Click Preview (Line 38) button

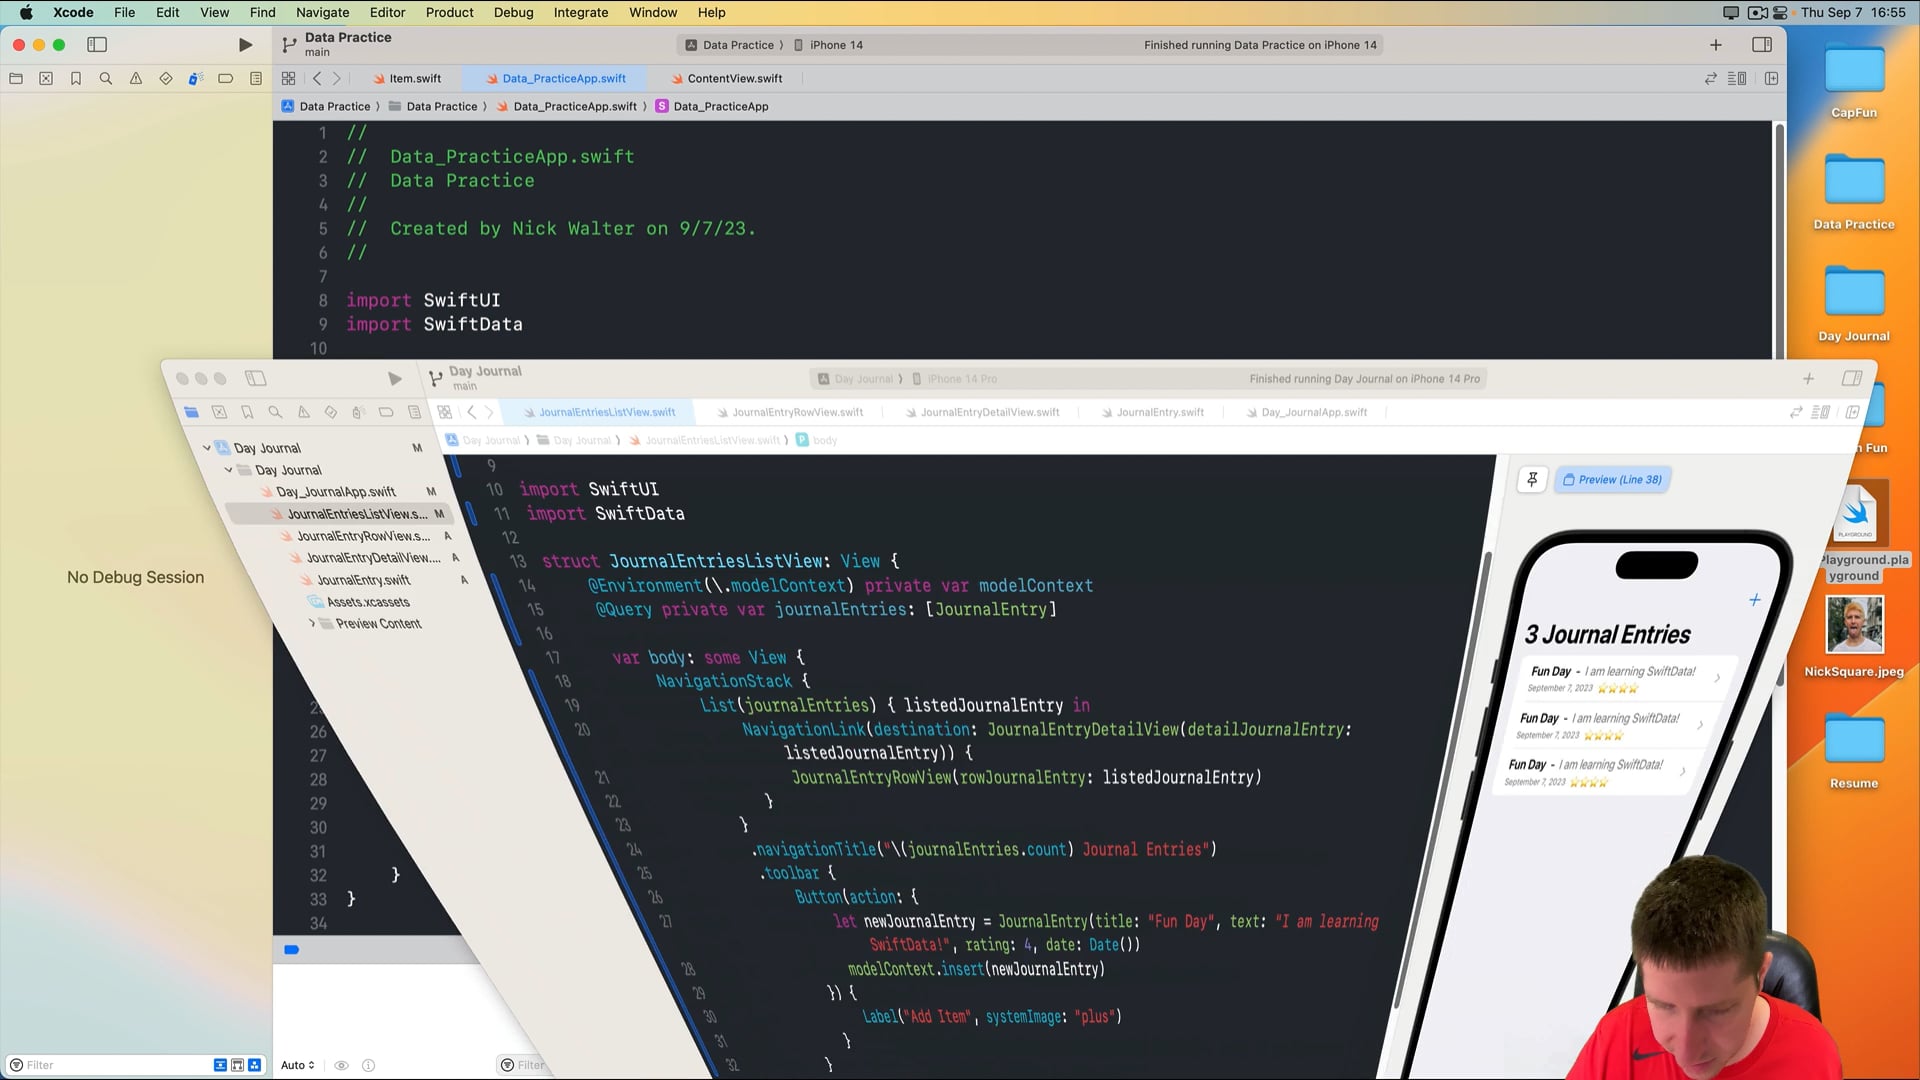[x=1612, y=480]
